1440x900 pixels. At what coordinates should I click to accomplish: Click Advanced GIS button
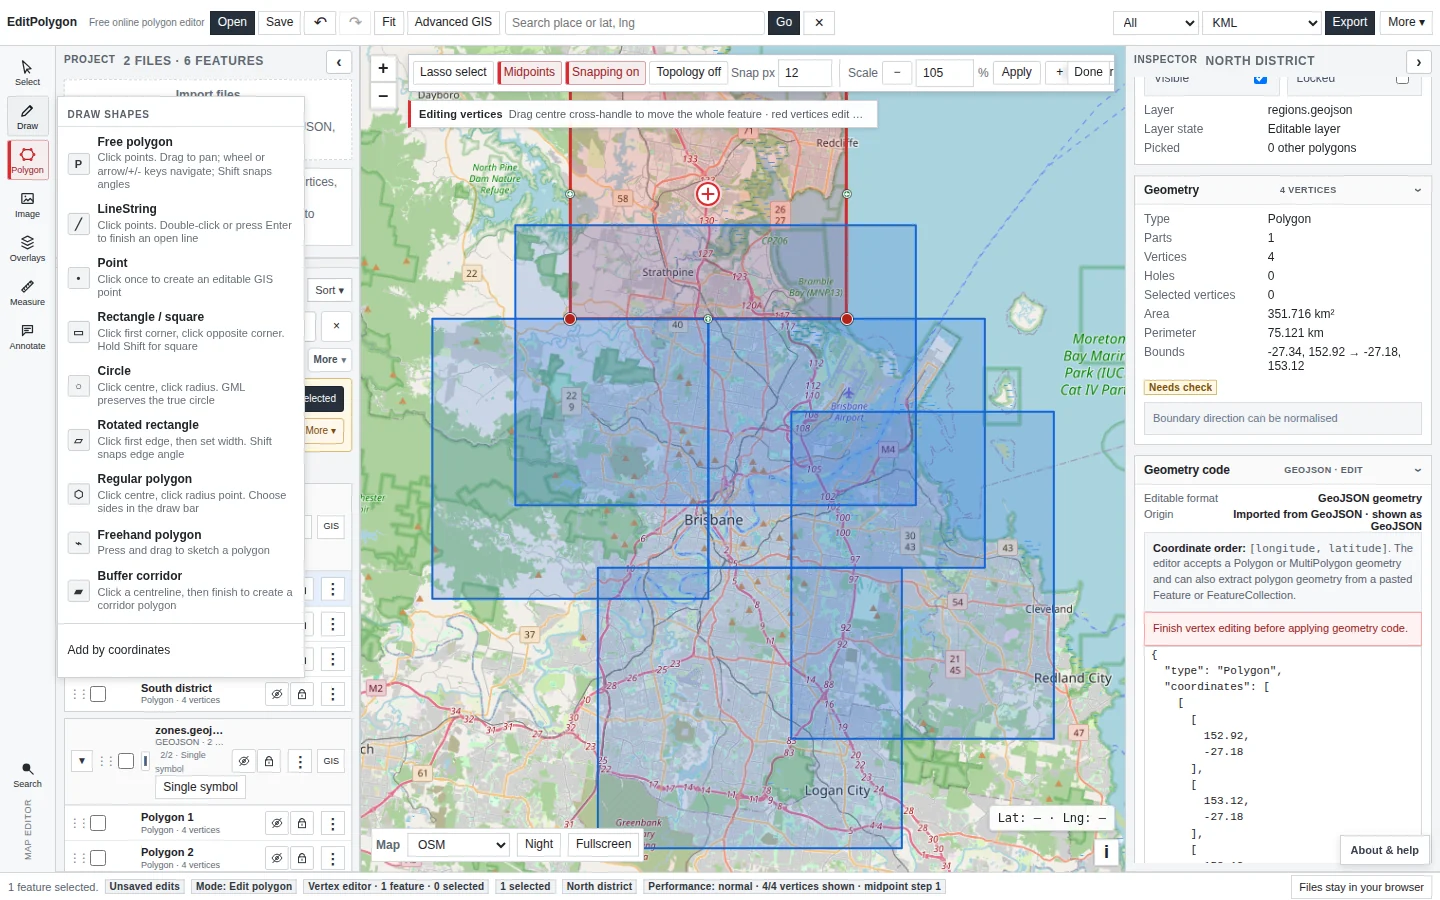(x=453, y=22)
